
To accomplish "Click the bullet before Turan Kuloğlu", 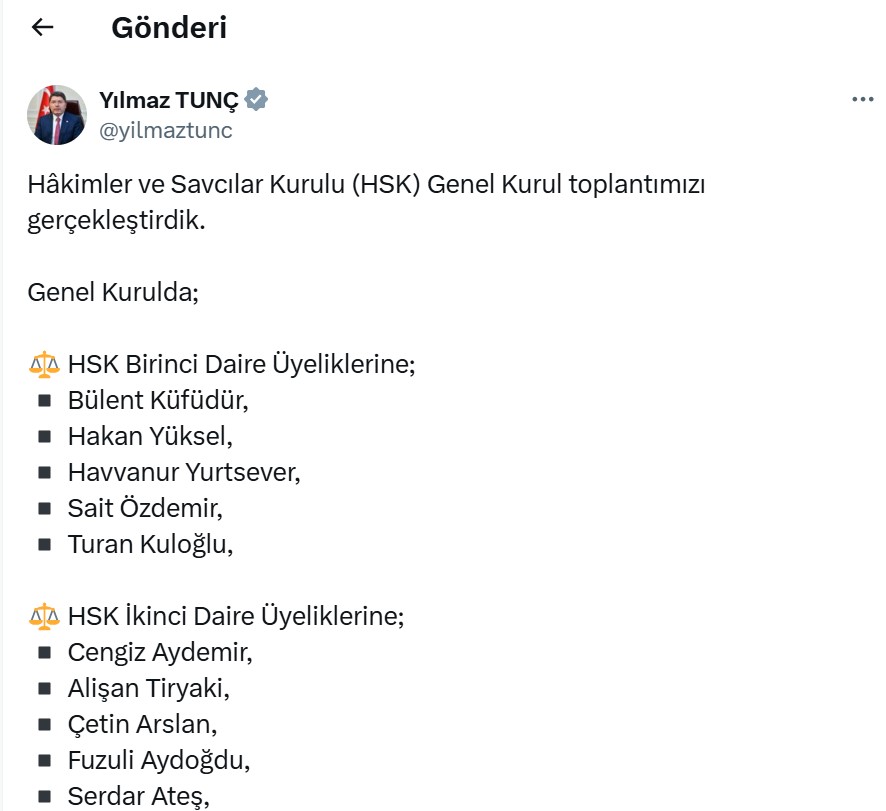I will pyautogui.click(x=44, y=545).
